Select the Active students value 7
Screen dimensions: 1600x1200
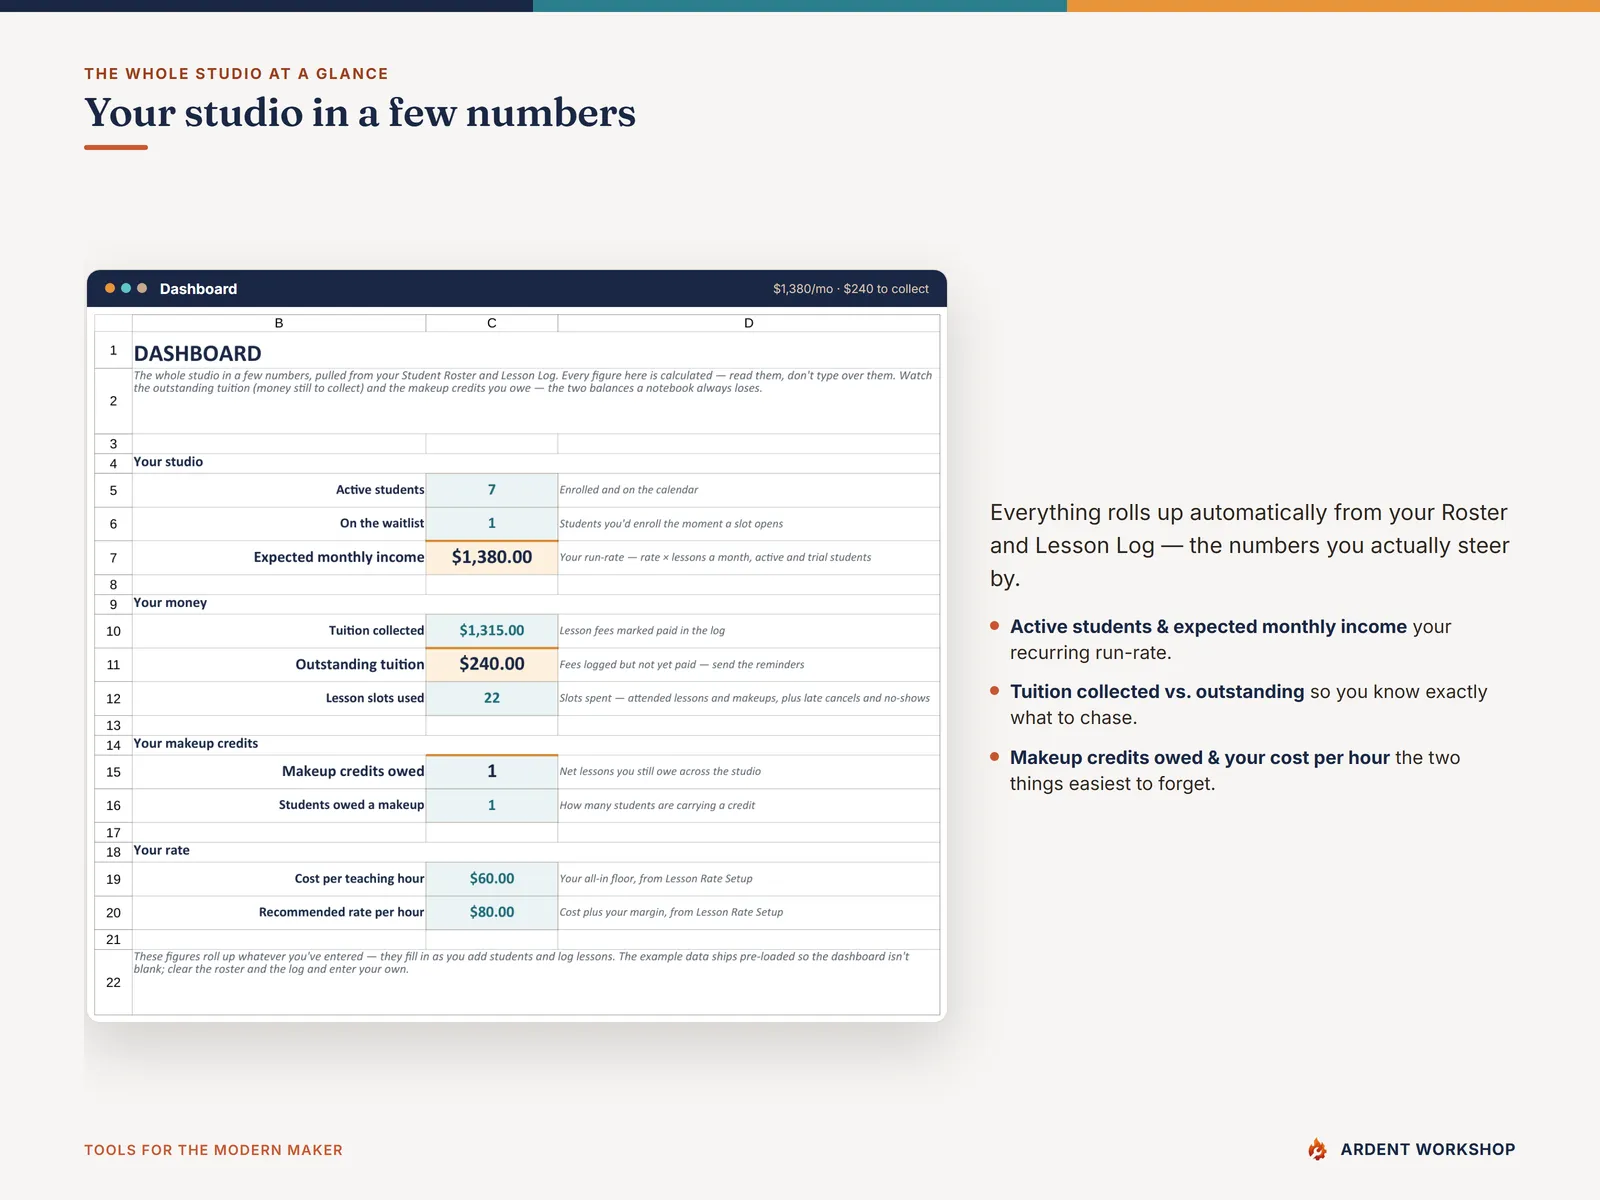[x=492, y=490]
